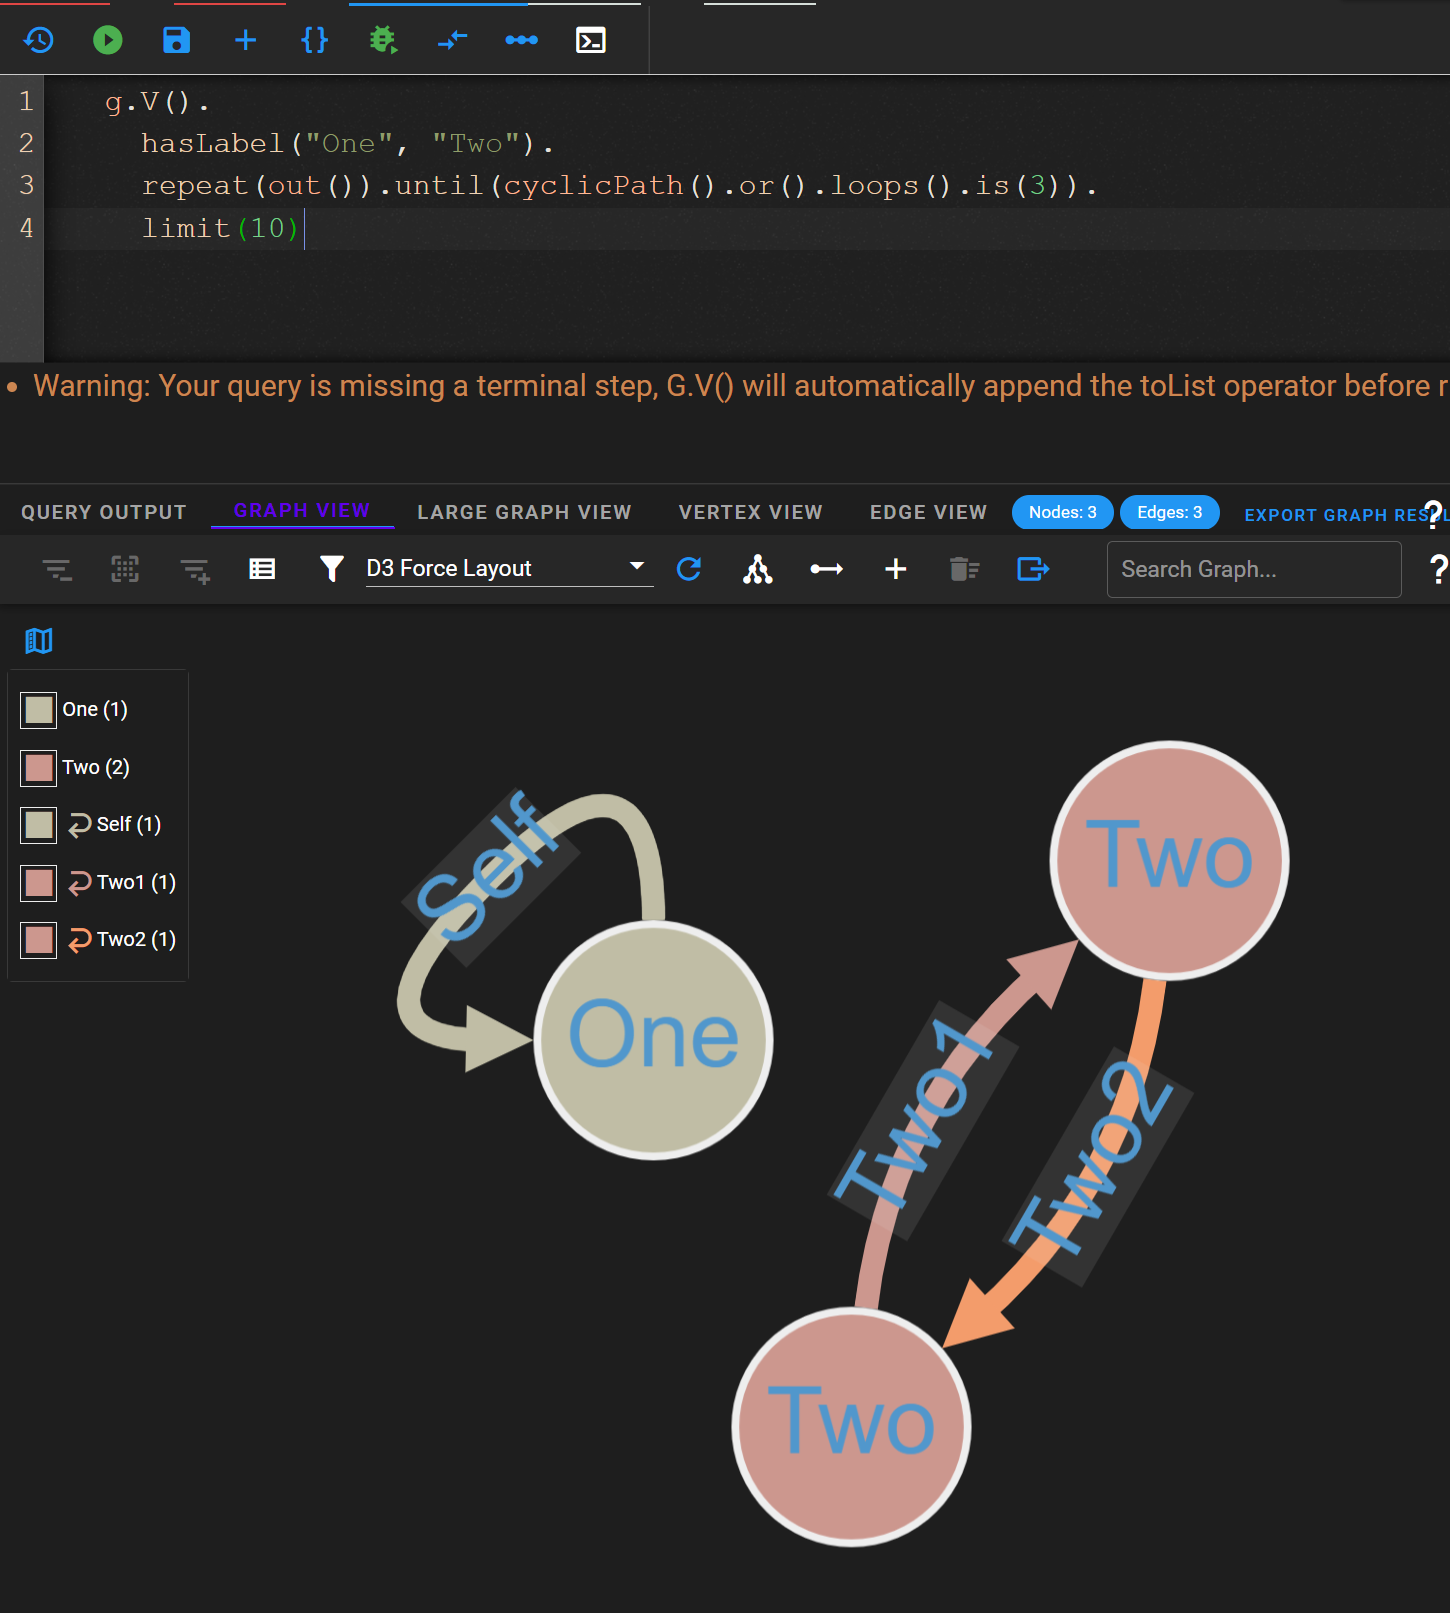The height and width of the screenshot is (1613, 1450).
Task: Click the format query curly braces icon
Action: pos(314,40)
